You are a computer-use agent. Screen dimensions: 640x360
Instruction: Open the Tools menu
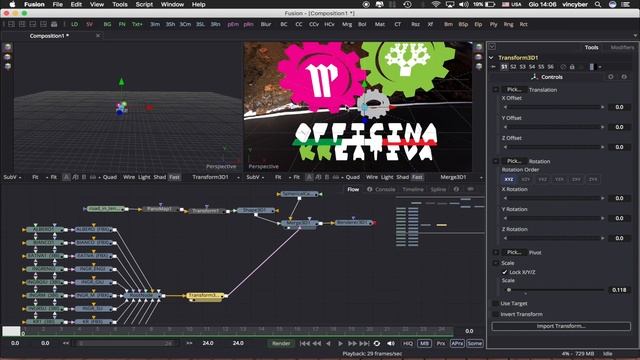pyautogui.click(x=120, y=4)
